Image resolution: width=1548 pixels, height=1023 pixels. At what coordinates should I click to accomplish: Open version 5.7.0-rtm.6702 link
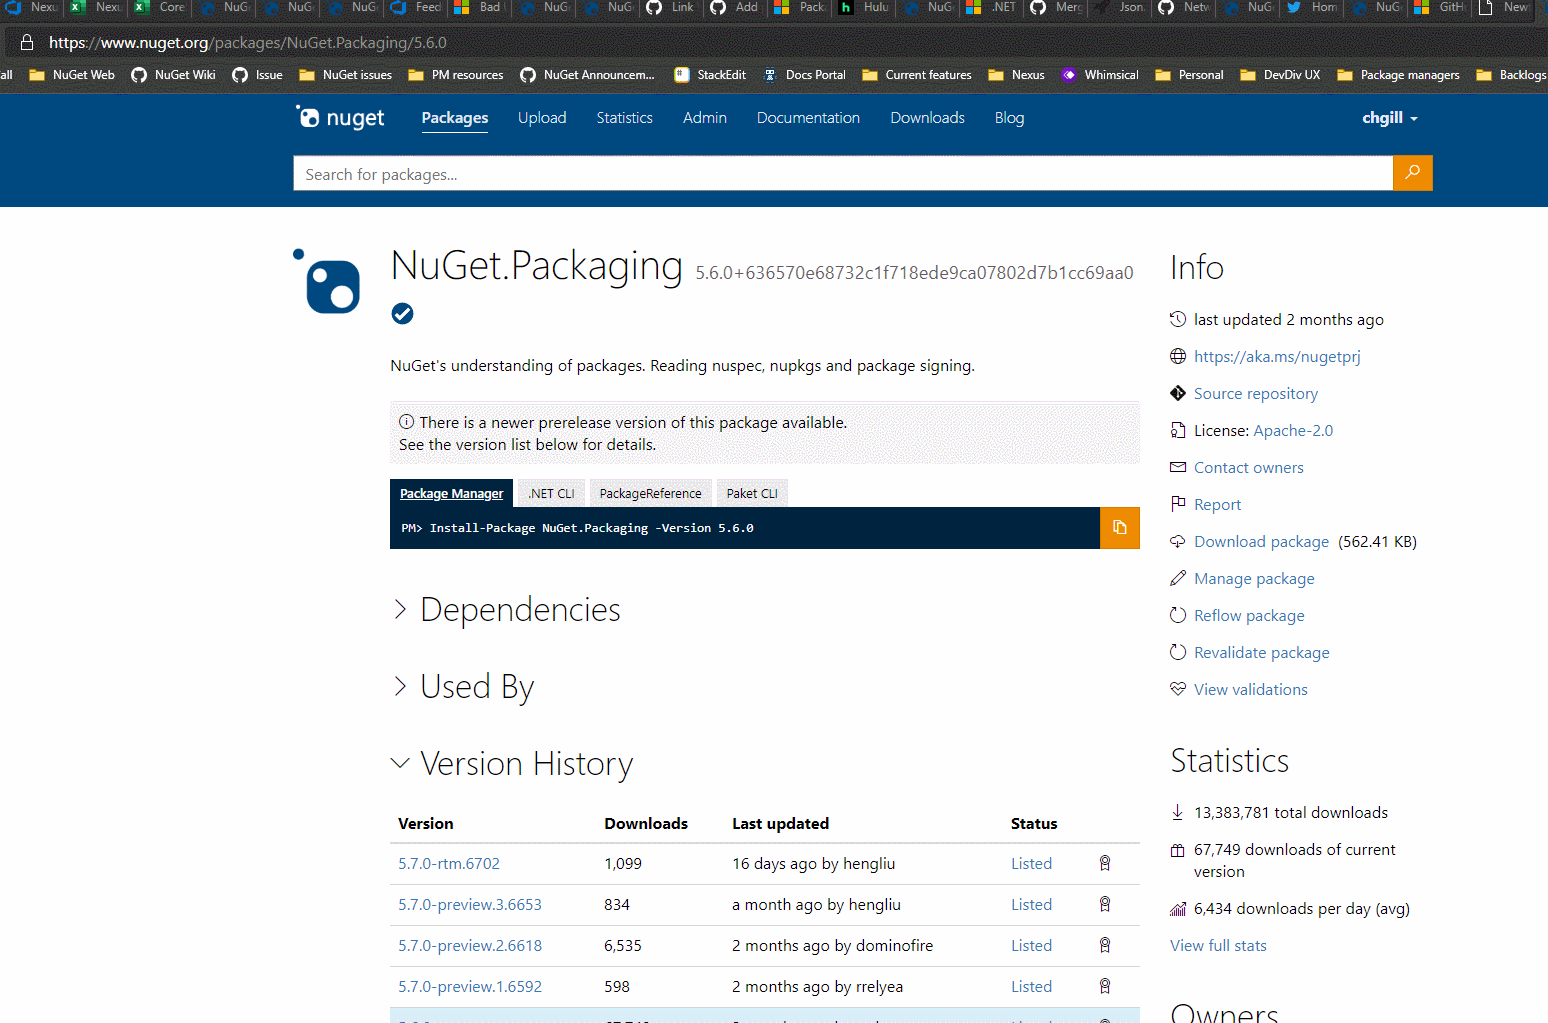(x=449, y=863)
